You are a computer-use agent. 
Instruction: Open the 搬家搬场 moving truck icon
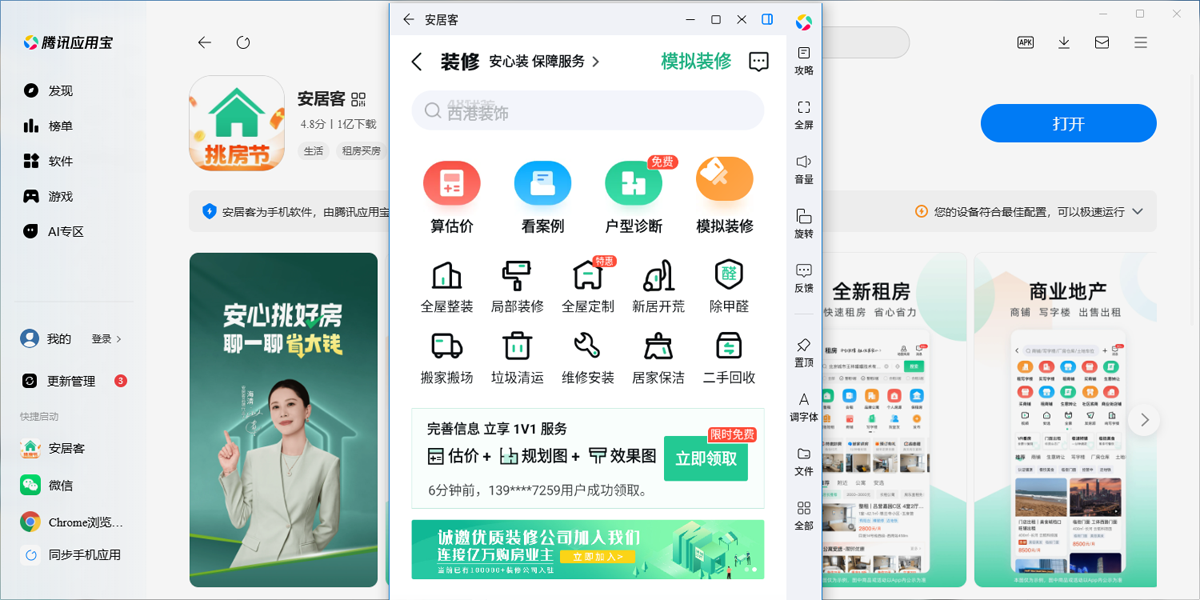[x=447, y=346]
